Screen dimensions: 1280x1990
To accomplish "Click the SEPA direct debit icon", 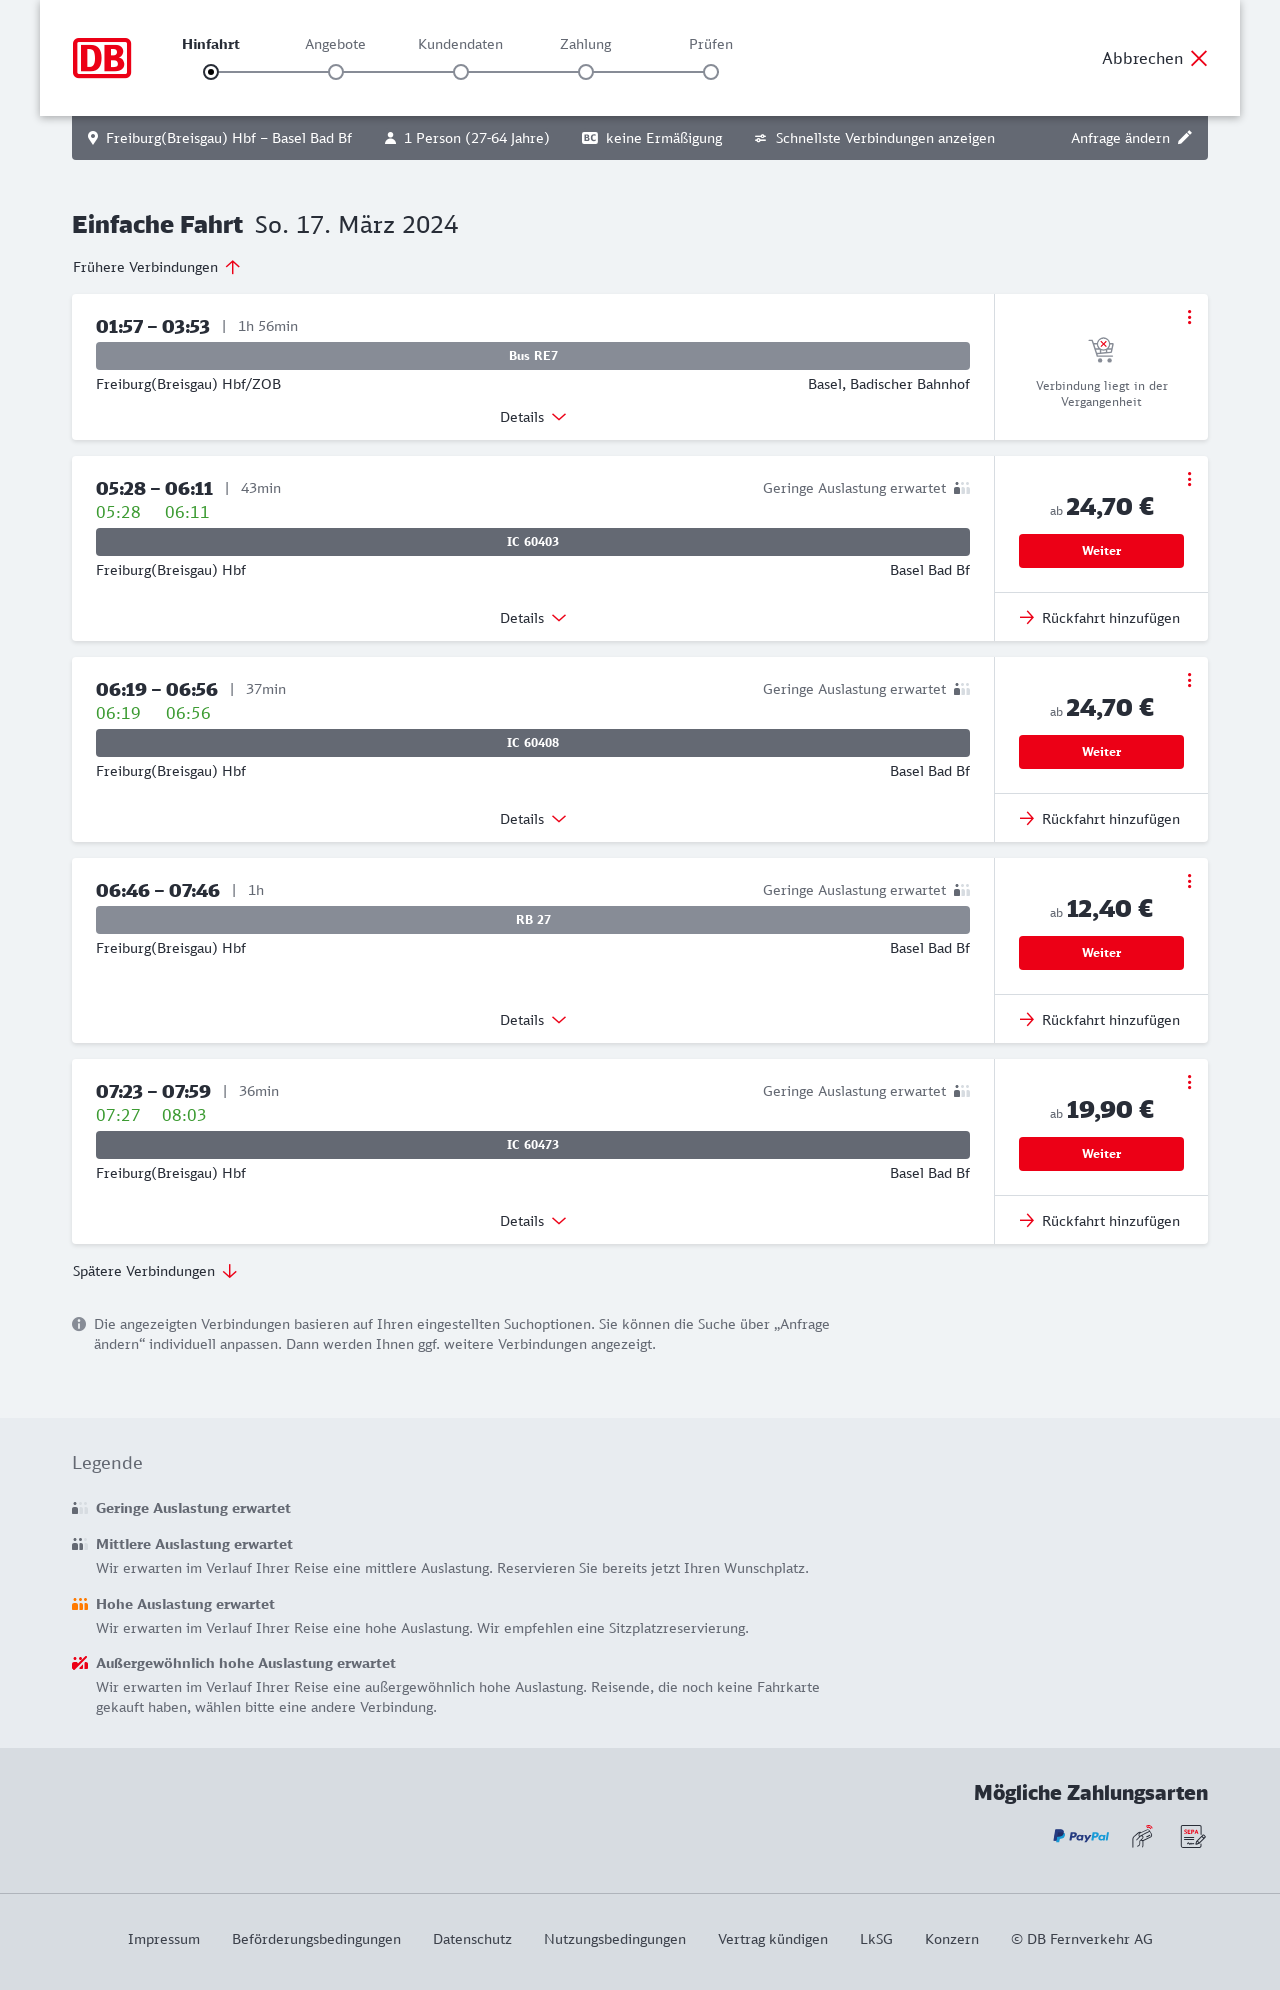I will click(x=1193, y=1836).
